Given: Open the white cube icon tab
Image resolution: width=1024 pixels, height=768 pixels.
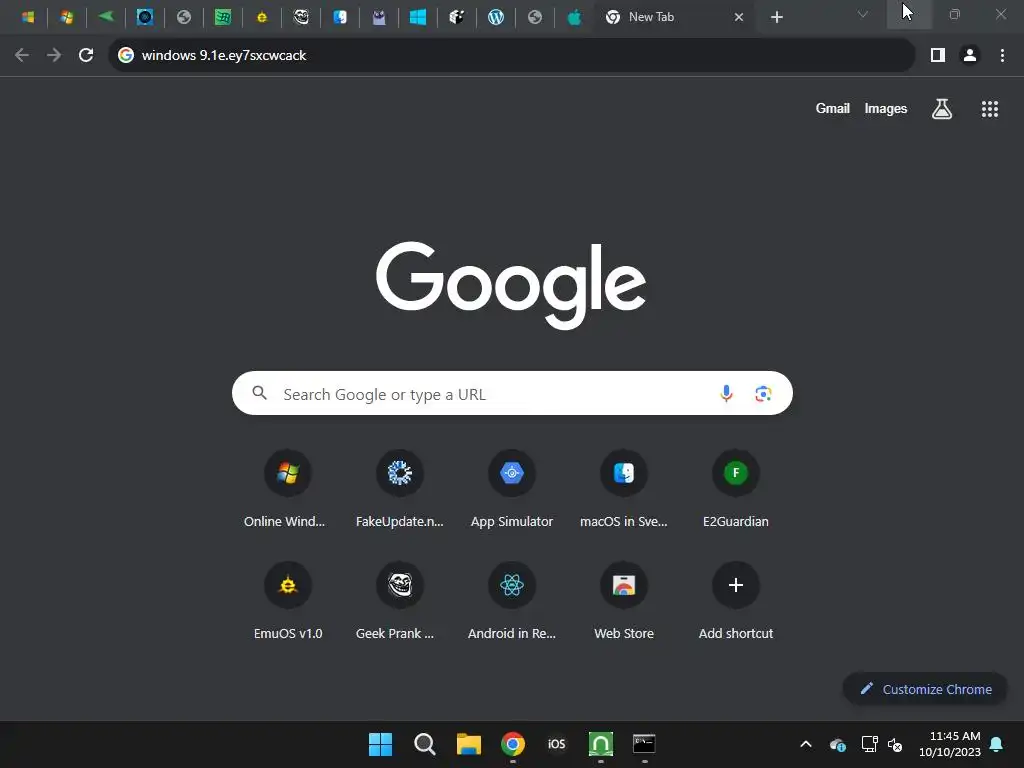Looking at the screenshot, I should pyautogui.click(x=457, y=17).
